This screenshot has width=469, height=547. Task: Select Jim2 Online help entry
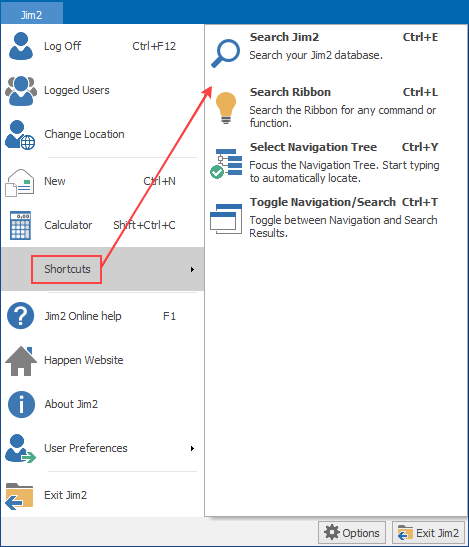[103, 316]
